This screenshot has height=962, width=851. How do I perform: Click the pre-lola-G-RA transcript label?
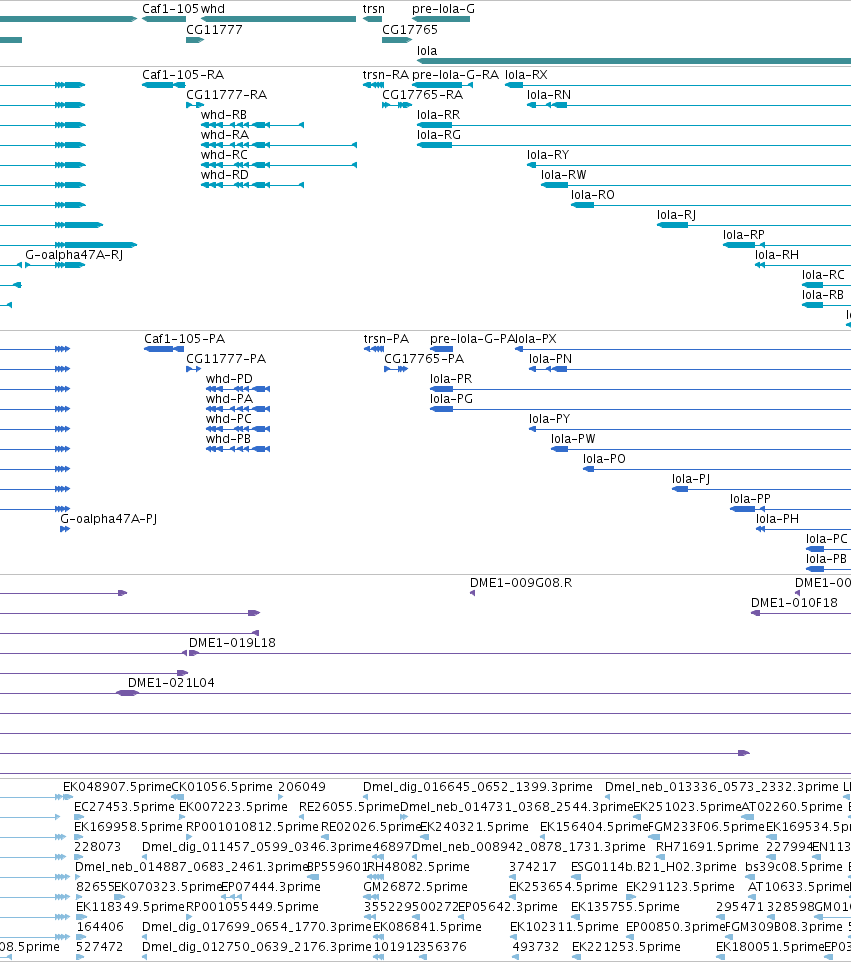pyautogui.click(x=455, y=75)
